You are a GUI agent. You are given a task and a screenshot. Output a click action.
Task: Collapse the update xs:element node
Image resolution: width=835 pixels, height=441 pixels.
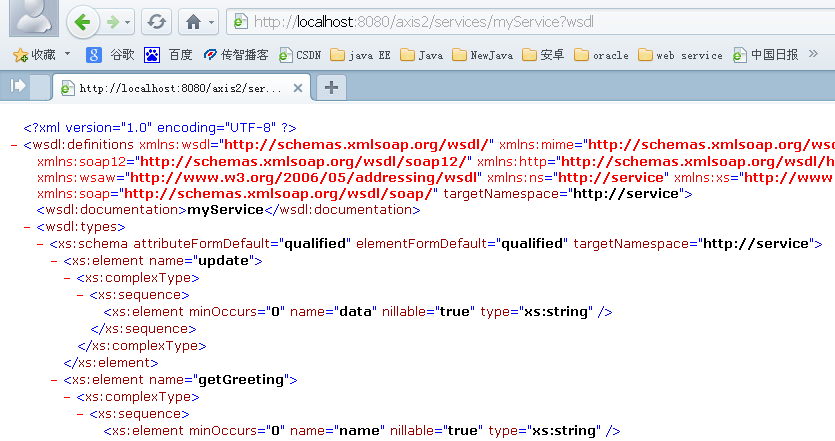[x=53, y=262]
